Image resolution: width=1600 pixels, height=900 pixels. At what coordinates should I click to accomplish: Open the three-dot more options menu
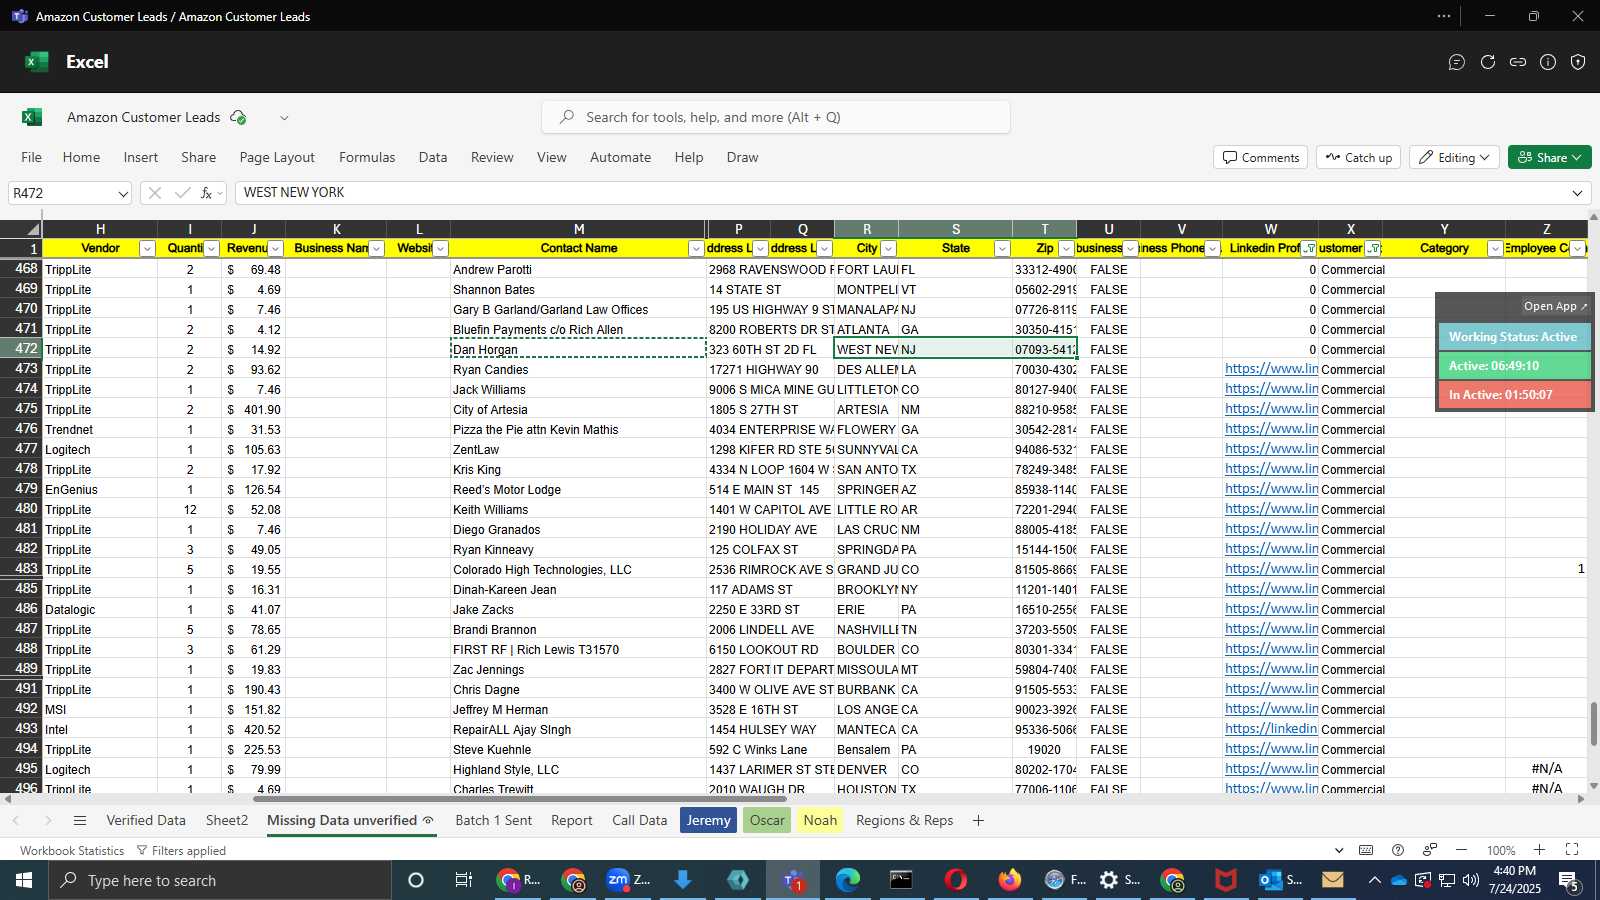pyautogui.click(x=1444, y=16)
